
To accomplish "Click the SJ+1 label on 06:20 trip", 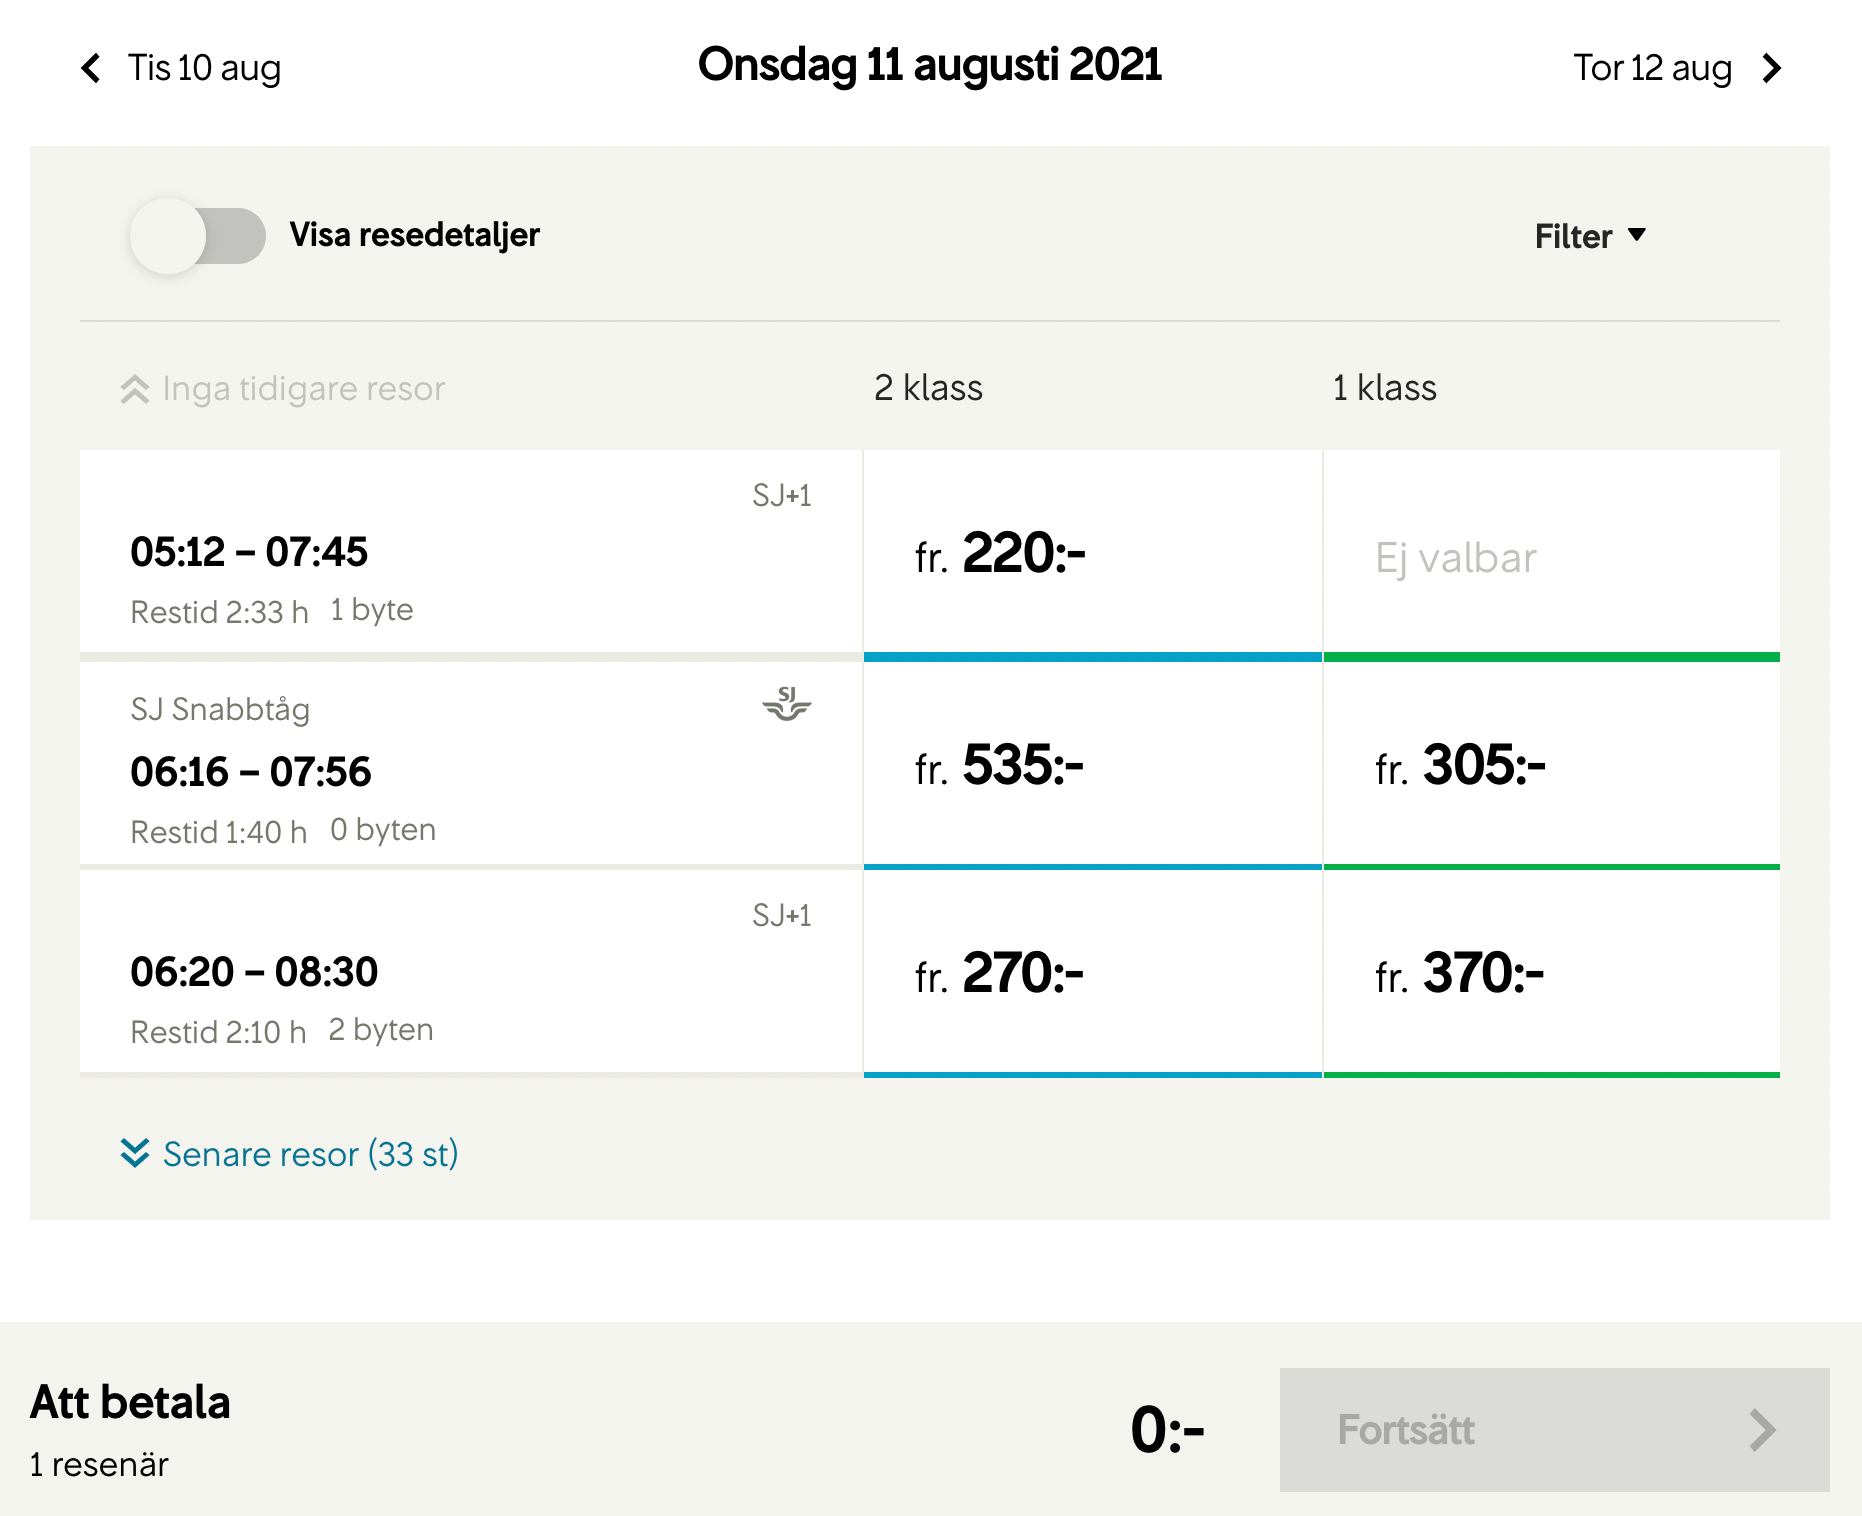I will (781, 916).
